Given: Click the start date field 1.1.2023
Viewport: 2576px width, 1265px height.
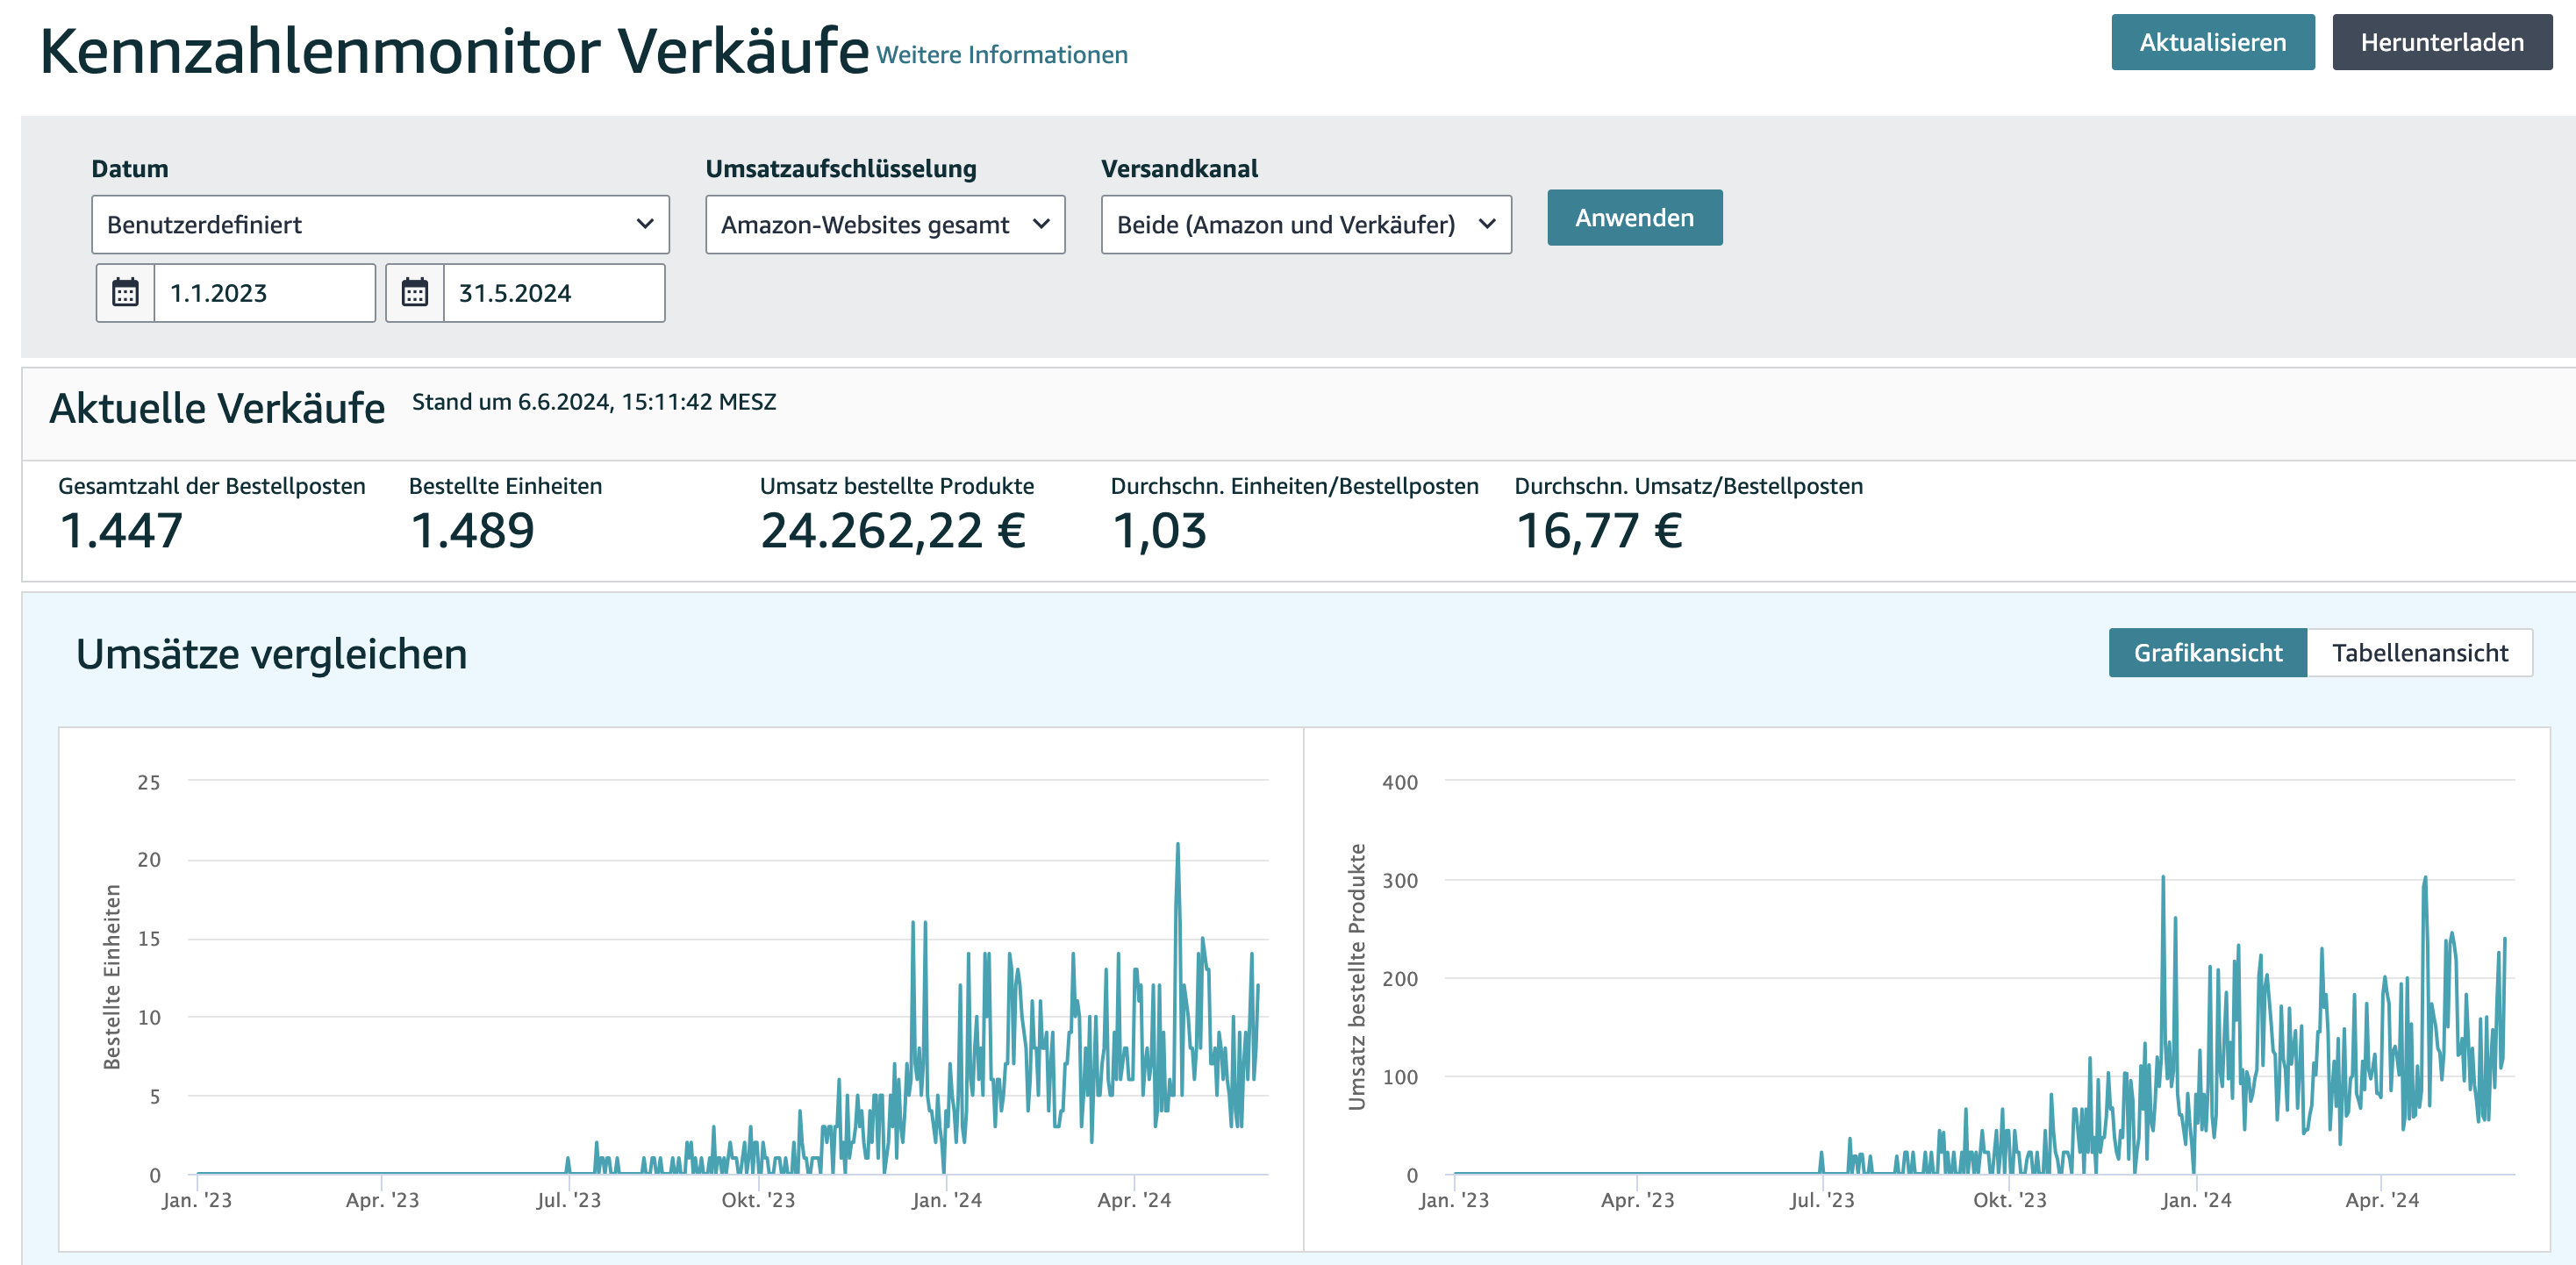Looking at the screenshot, I should 265,293.
